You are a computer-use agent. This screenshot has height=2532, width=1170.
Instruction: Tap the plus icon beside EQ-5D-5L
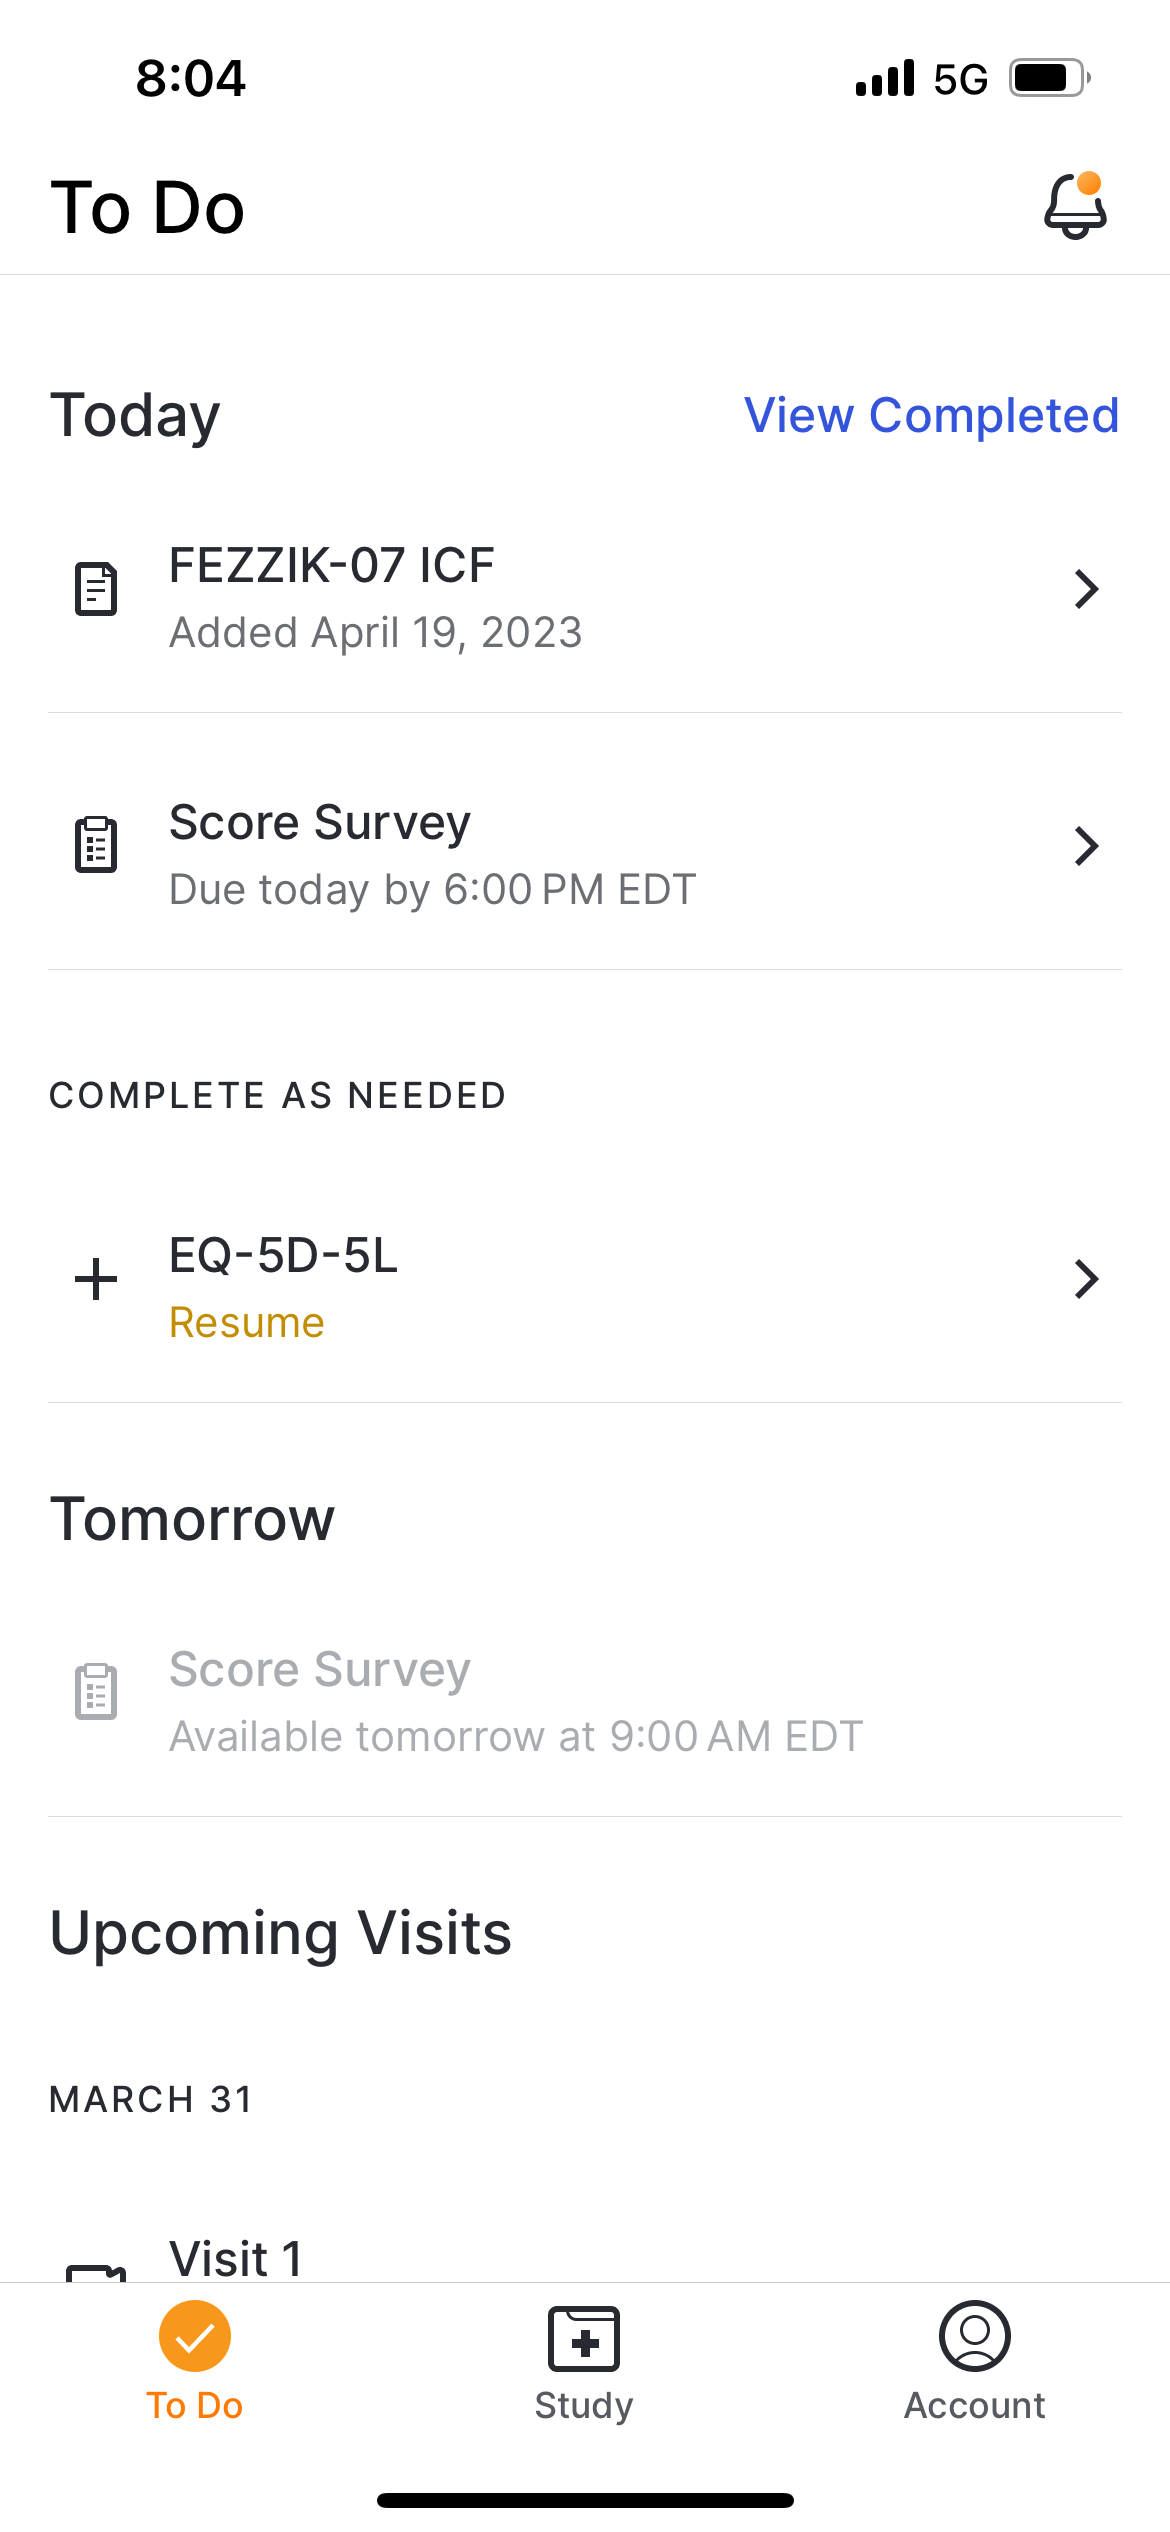[x=96, y=1279]
